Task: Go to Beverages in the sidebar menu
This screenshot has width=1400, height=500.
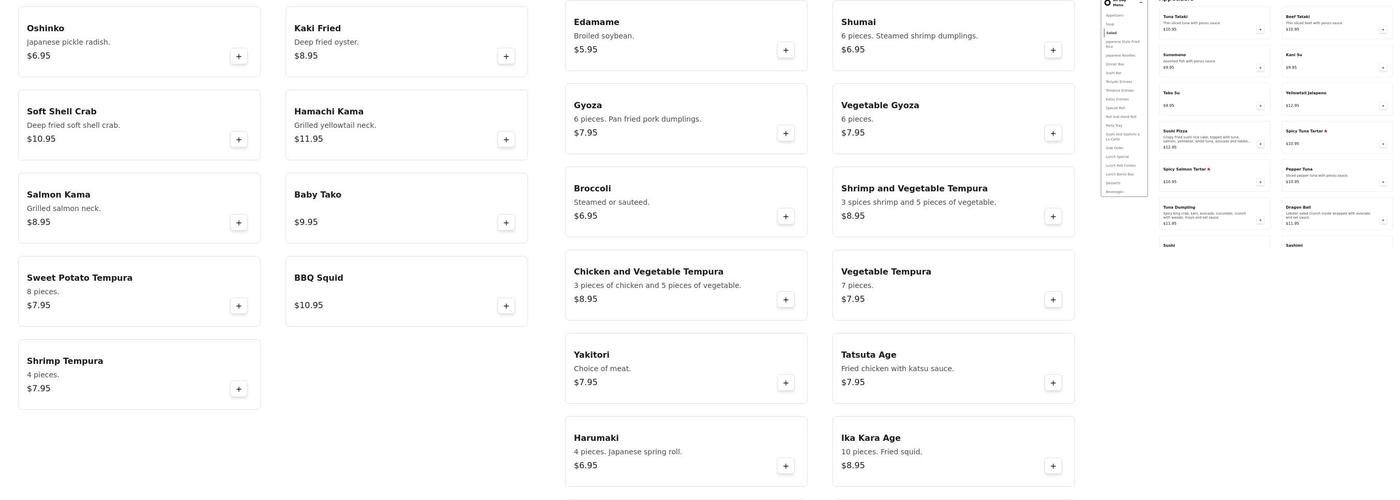Action: pos(1114,192)
